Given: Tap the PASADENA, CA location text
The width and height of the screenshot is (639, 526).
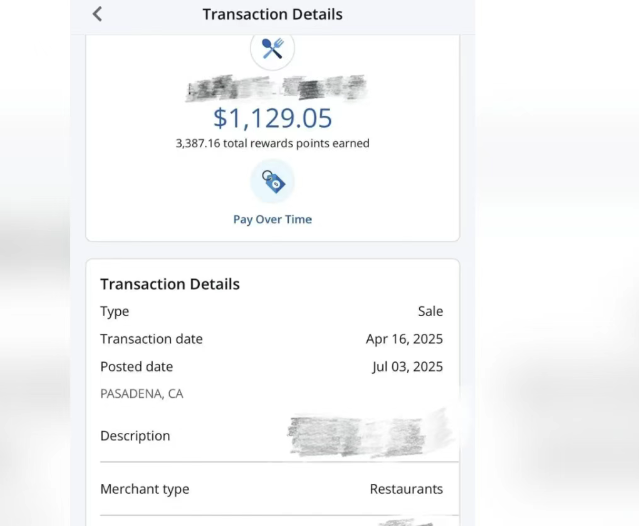Looking at the screenshot, I should coord(142,394).
